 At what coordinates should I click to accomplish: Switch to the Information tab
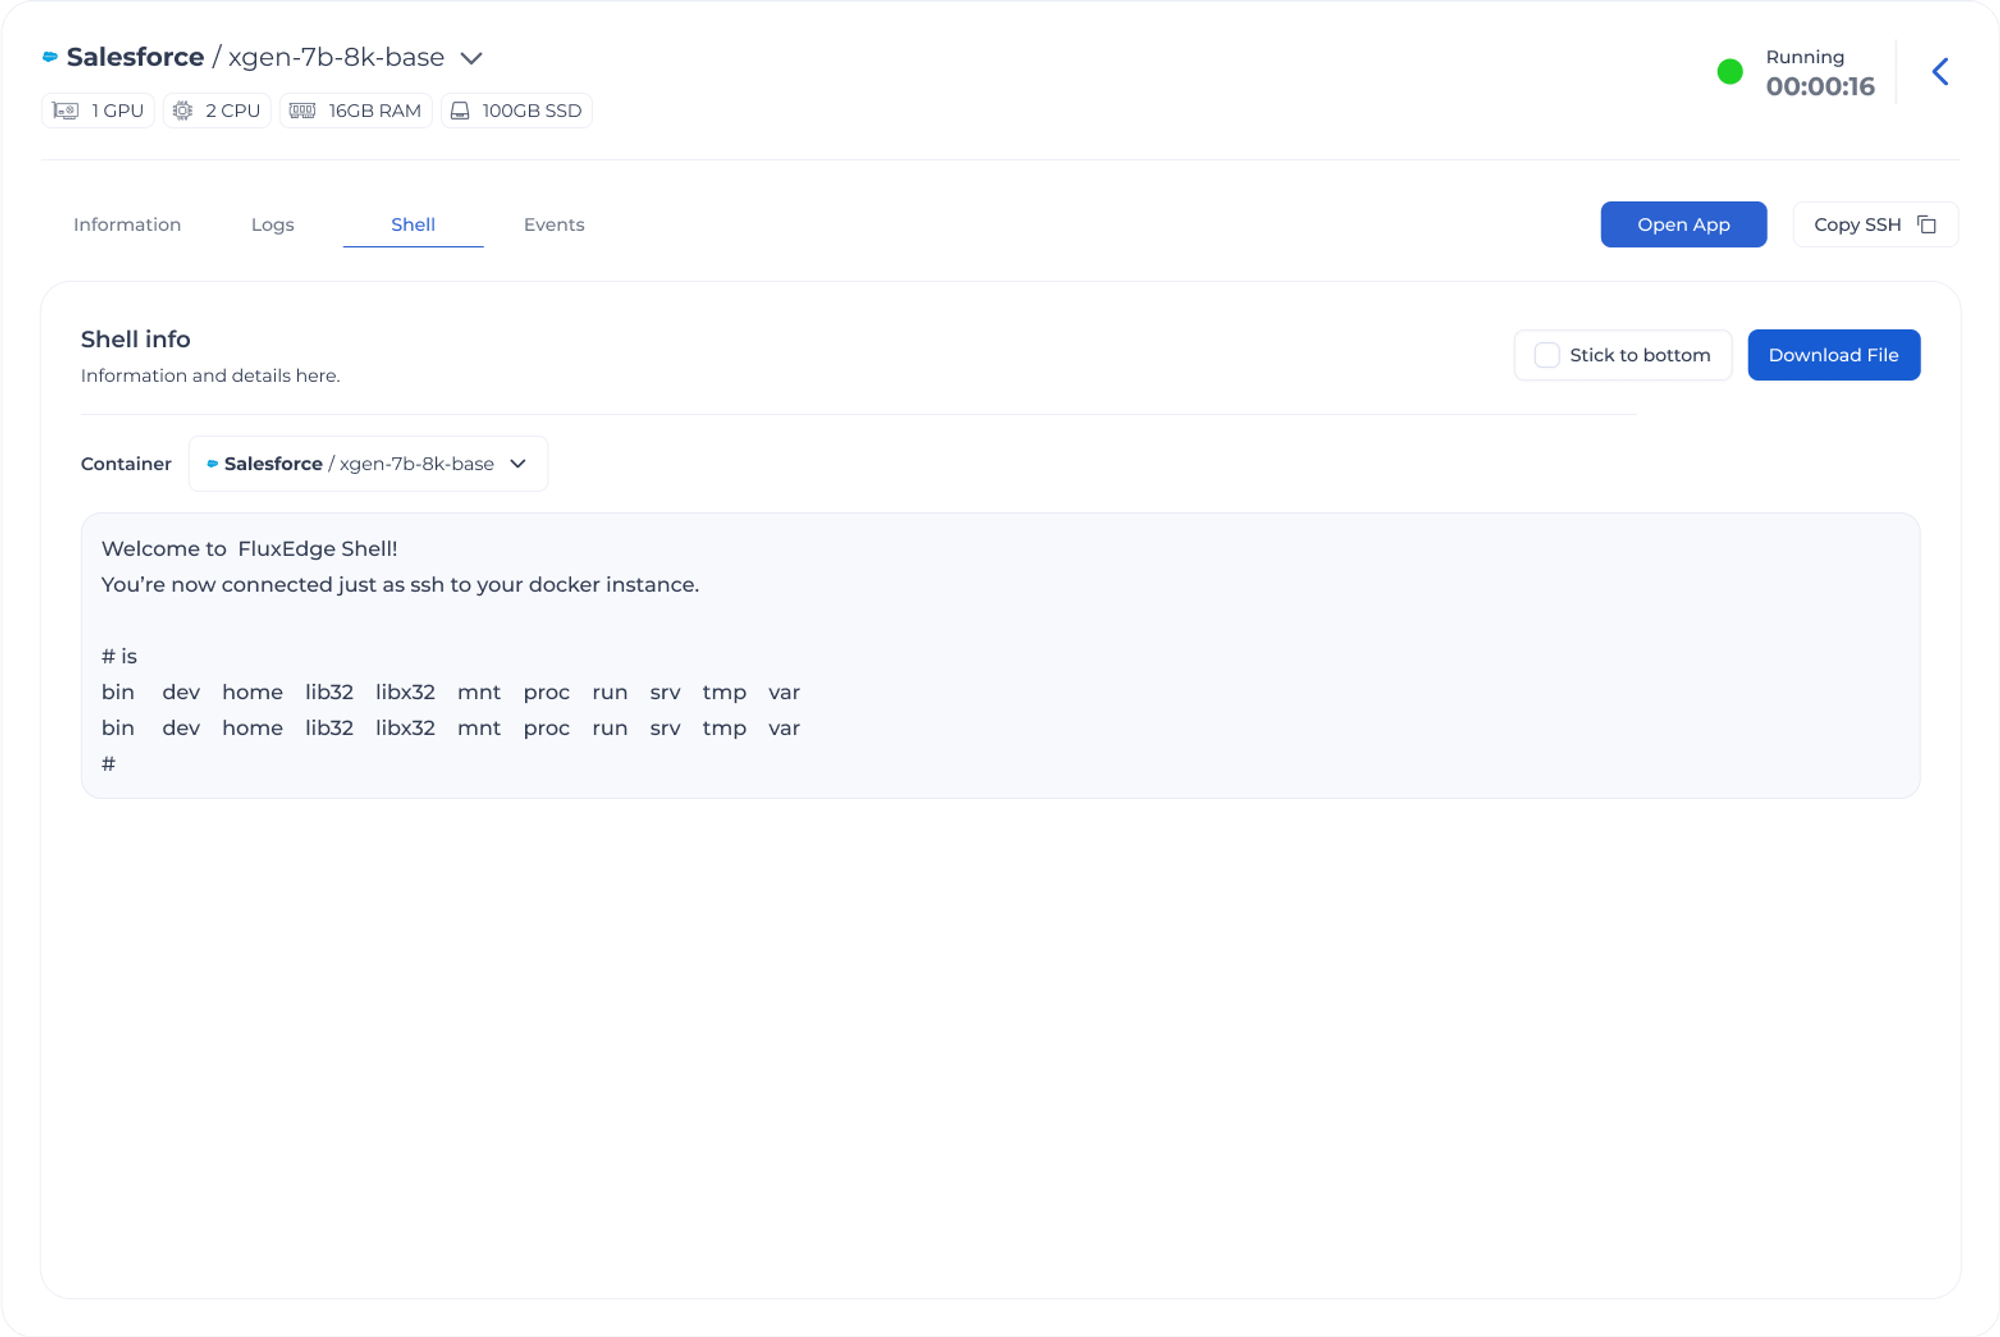(127, 225)
